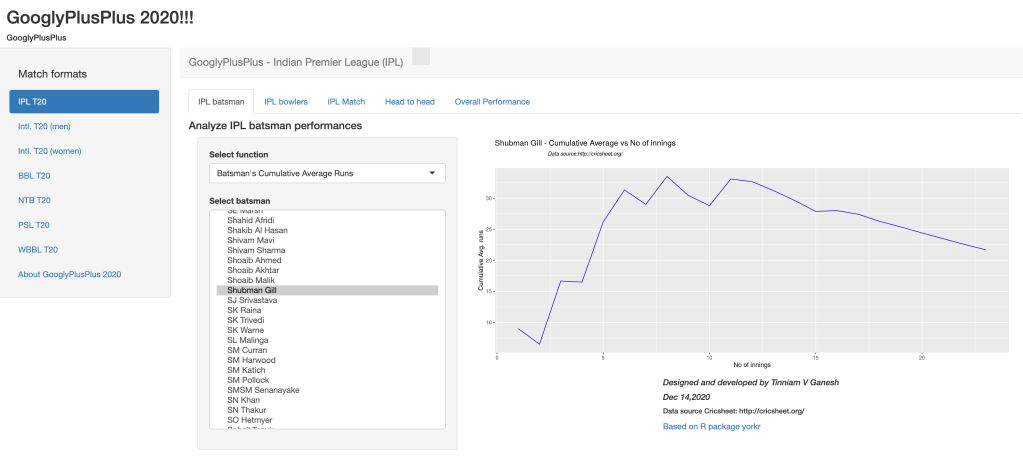Open the IPL Match tab
Viewport: 1023px width, 461px height.
346,102
